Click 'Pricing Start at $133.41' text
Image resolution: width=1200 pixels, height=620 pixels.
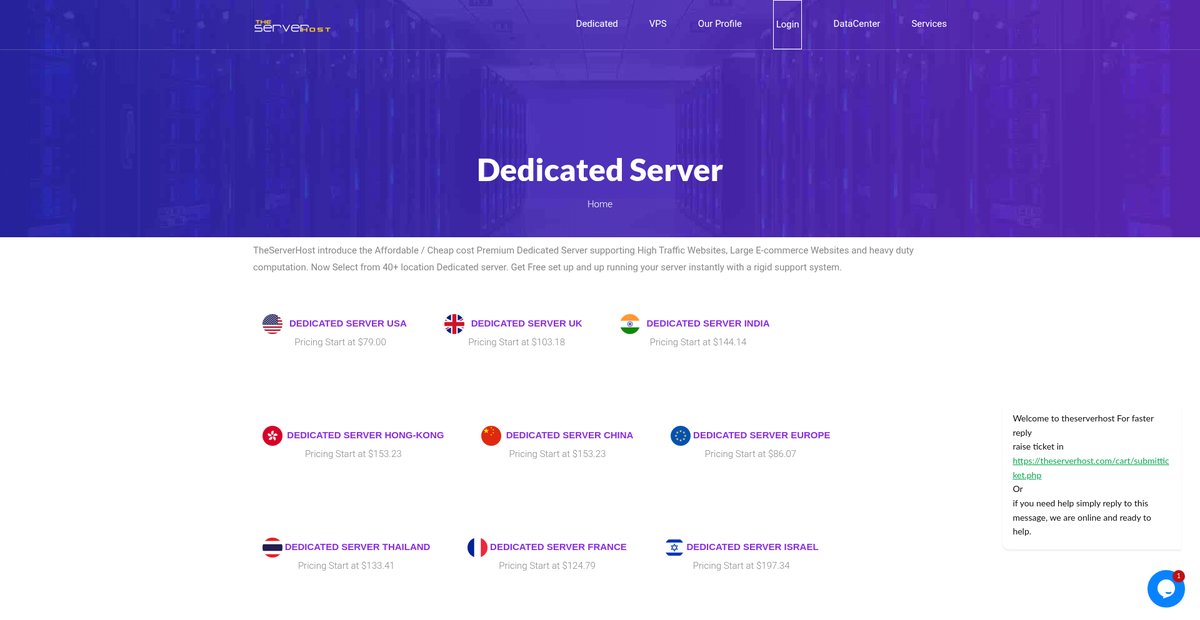[346, 566]
